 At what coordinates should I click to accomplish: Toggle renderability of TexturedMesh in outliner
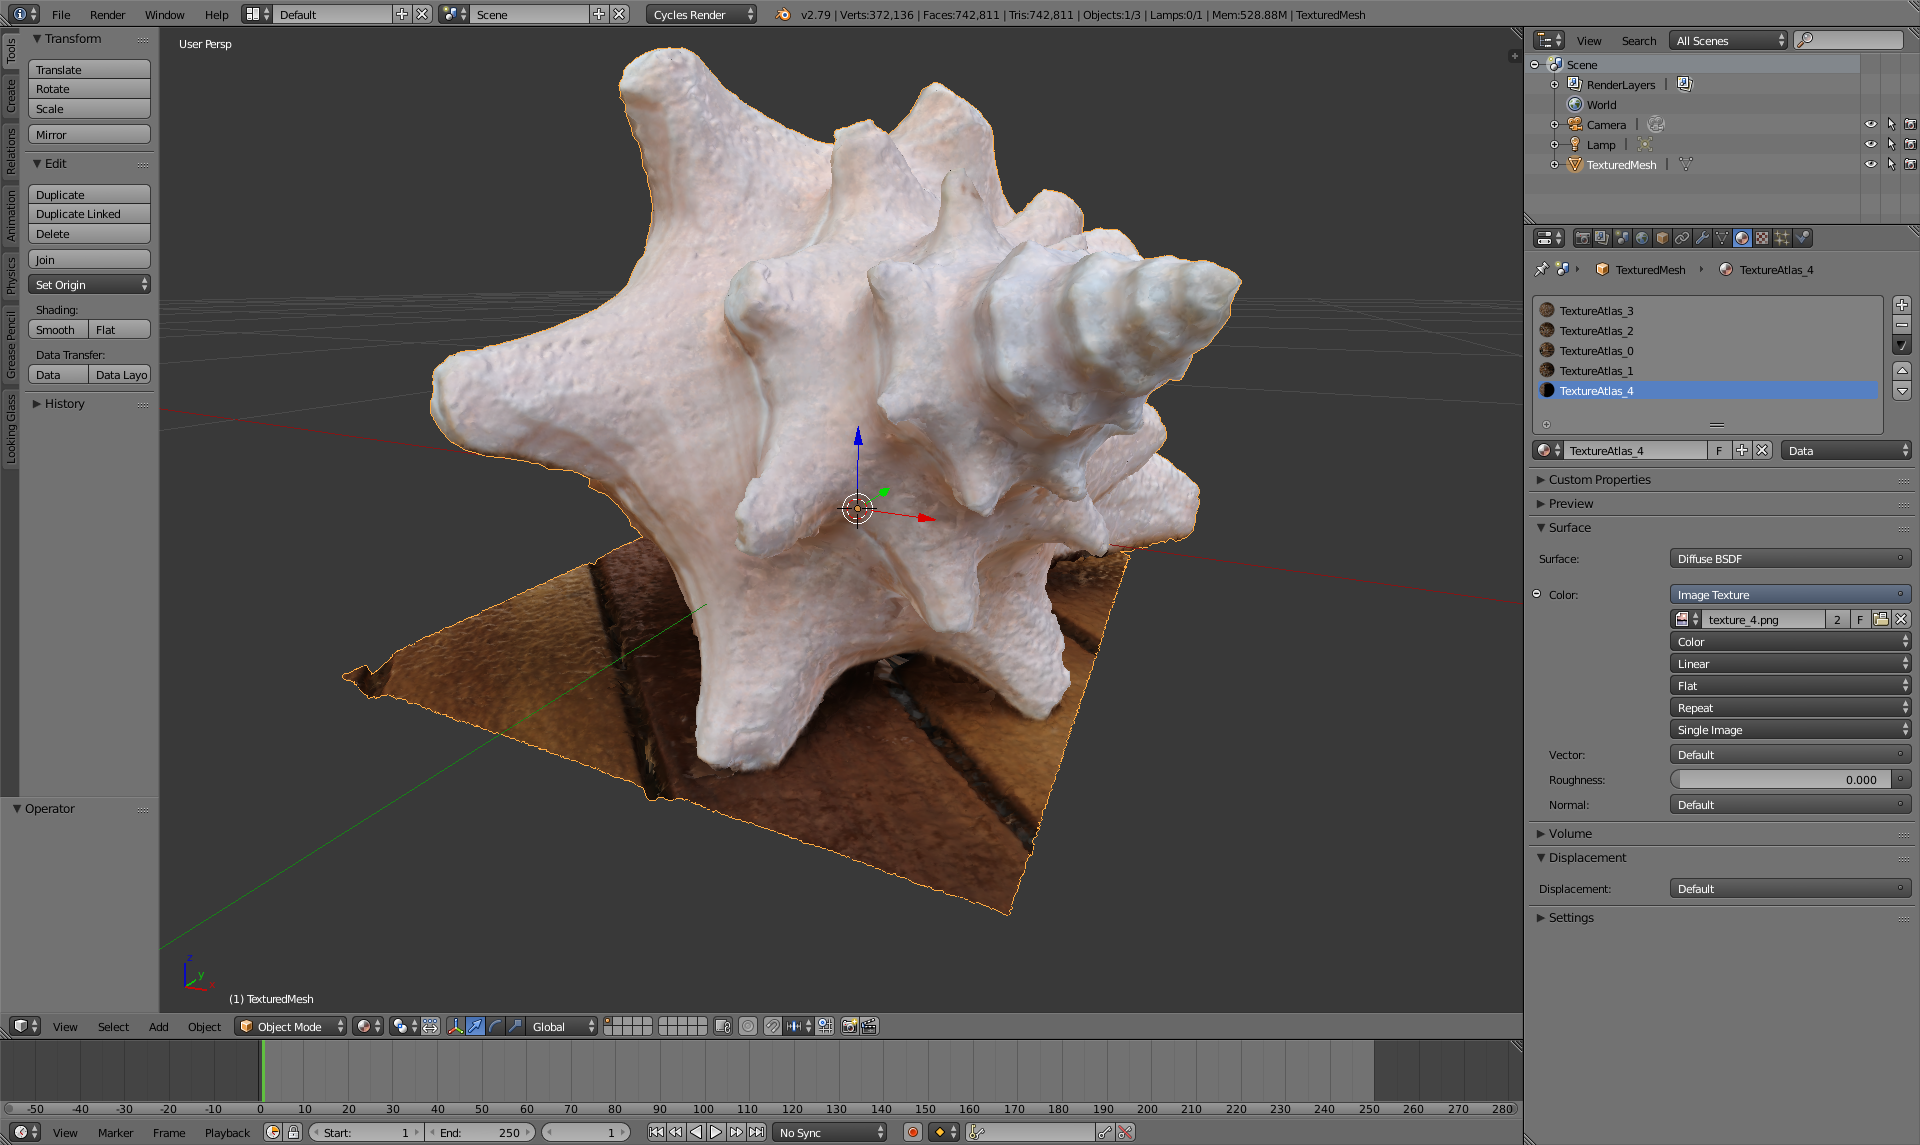(x=1910, y=164)
